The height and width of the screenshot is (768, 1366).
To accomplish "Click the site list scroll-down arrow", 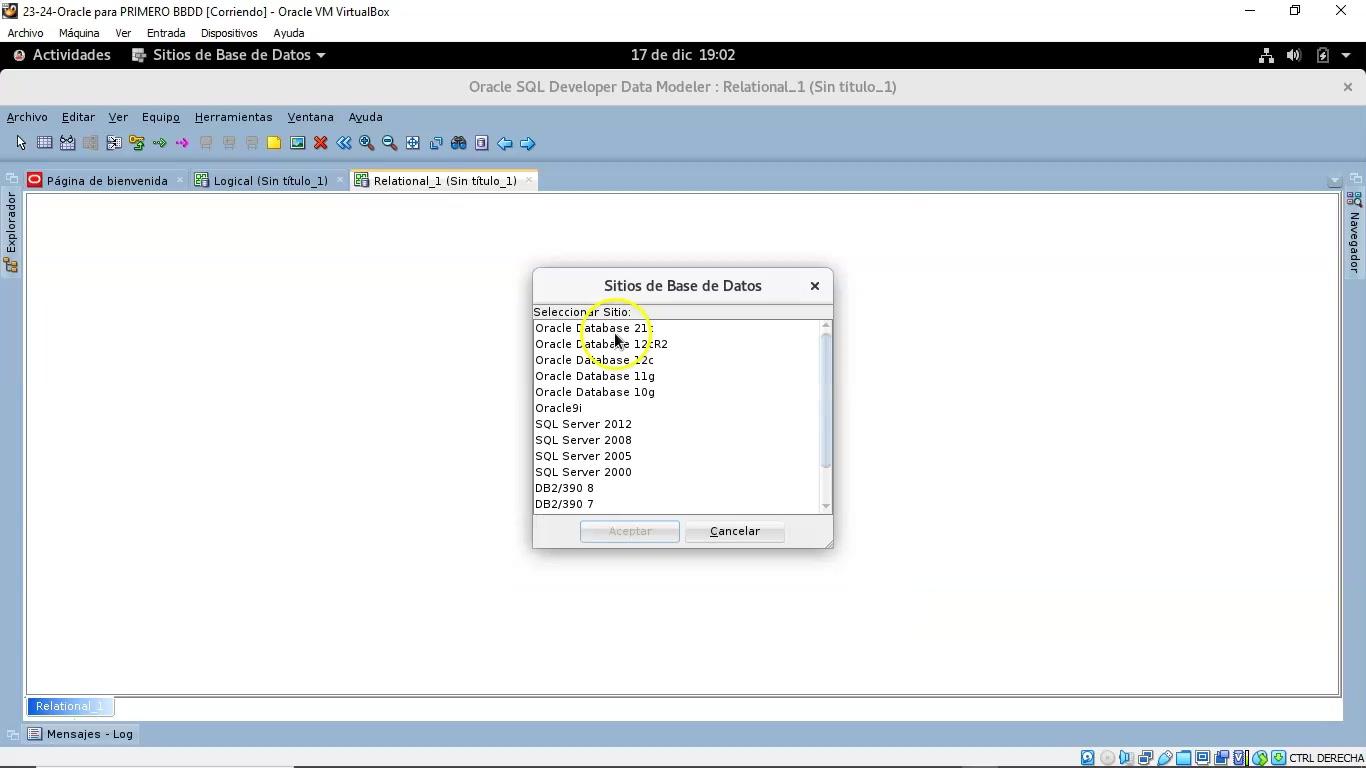I will click(x=826, y=506).
